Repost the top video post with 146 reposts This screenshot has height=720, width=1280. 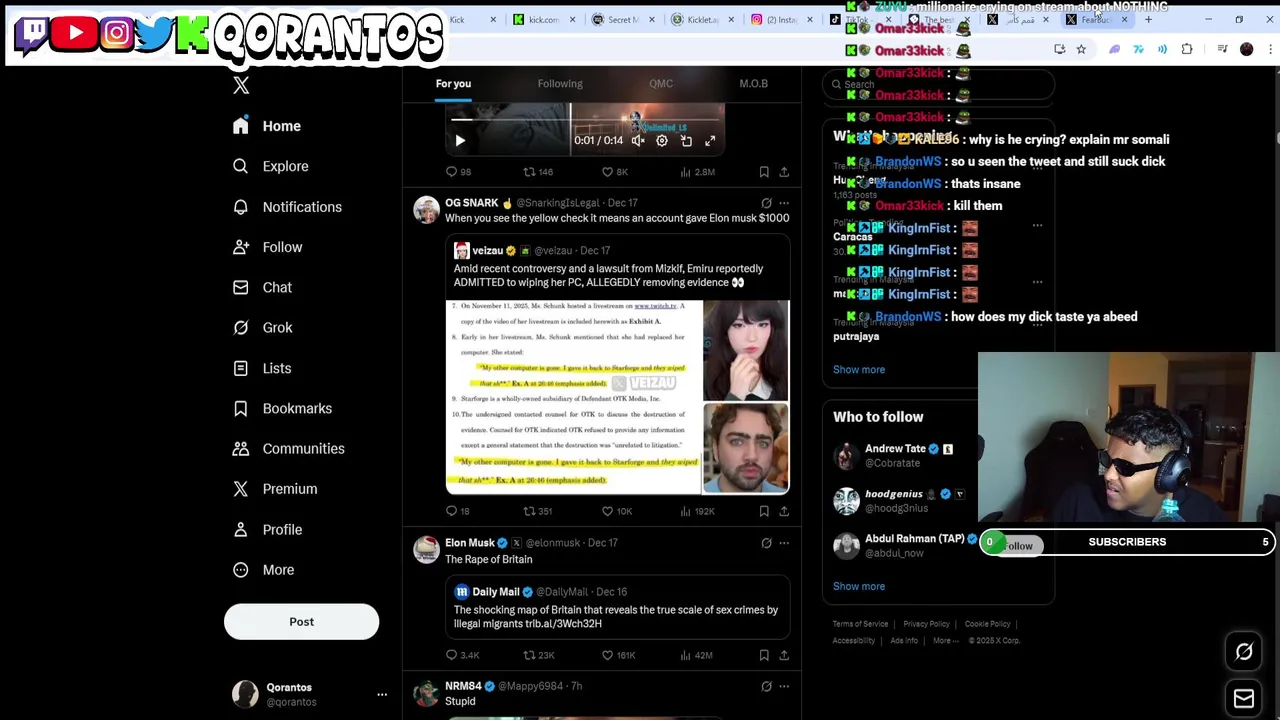tap(538, 172)
